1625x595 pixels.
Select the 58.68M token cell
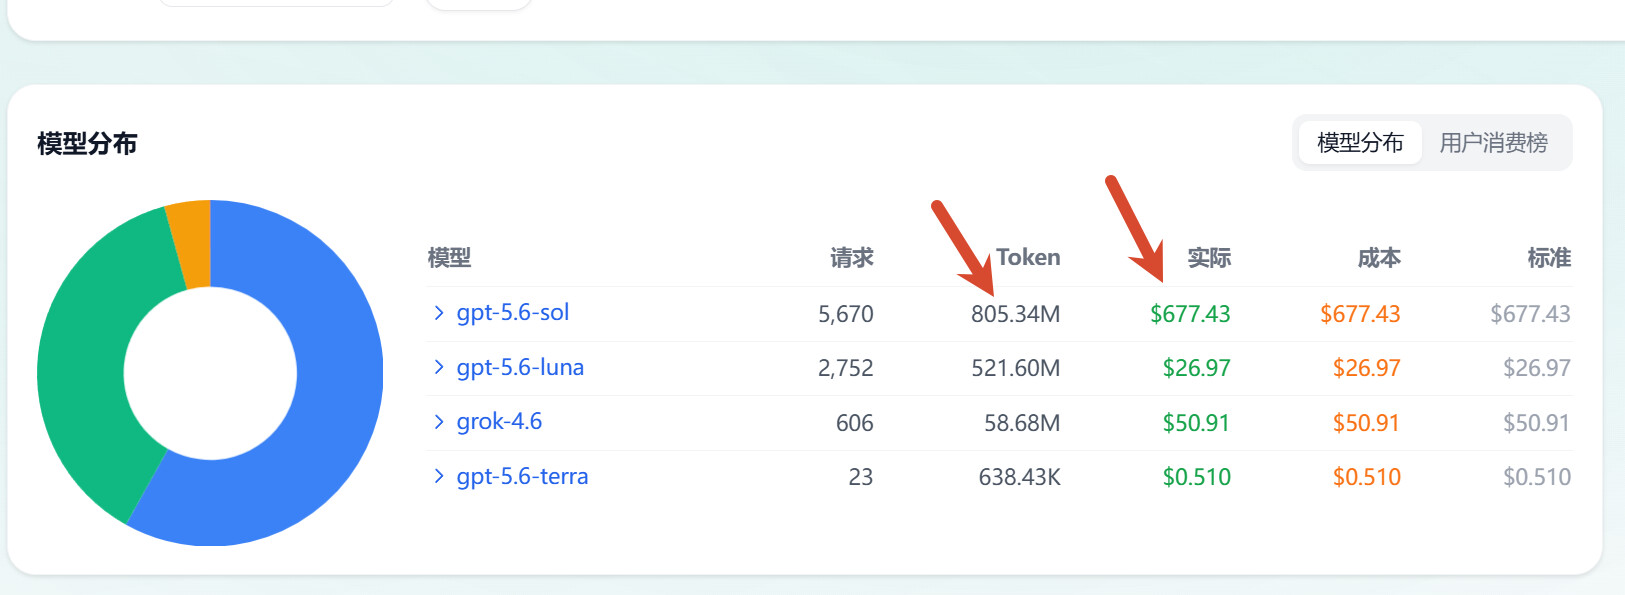point(1022,423)
